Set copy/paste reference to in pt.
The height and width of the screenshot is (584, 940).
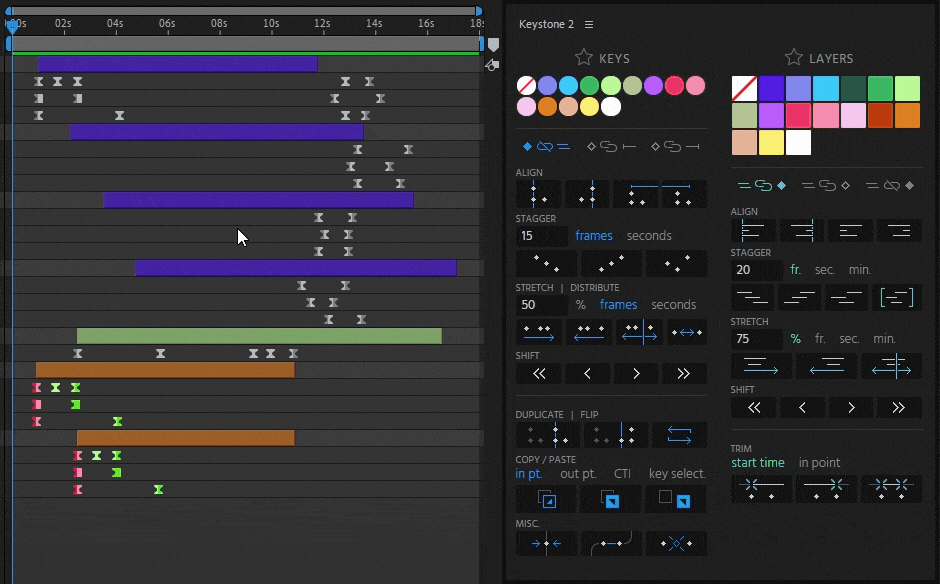pos(529,474)
